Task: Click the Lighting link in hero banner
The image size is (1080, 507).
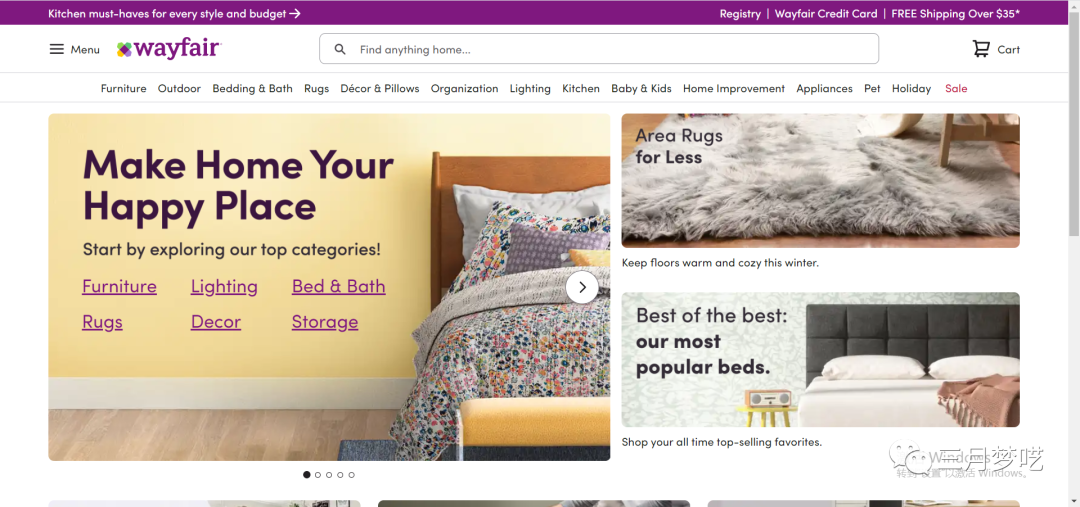Action: [224, 287]
